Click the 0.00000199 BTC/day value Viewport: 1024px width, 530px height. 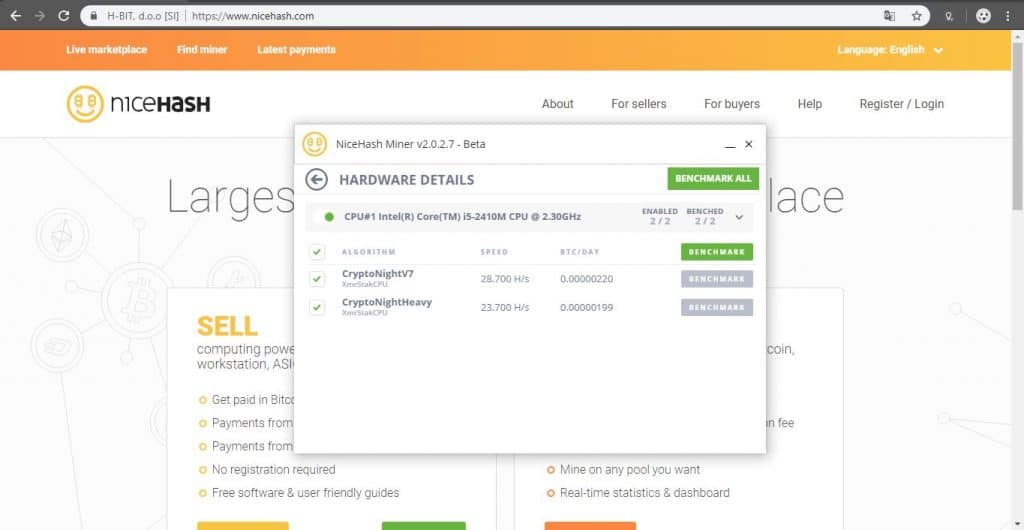(586, 307)
